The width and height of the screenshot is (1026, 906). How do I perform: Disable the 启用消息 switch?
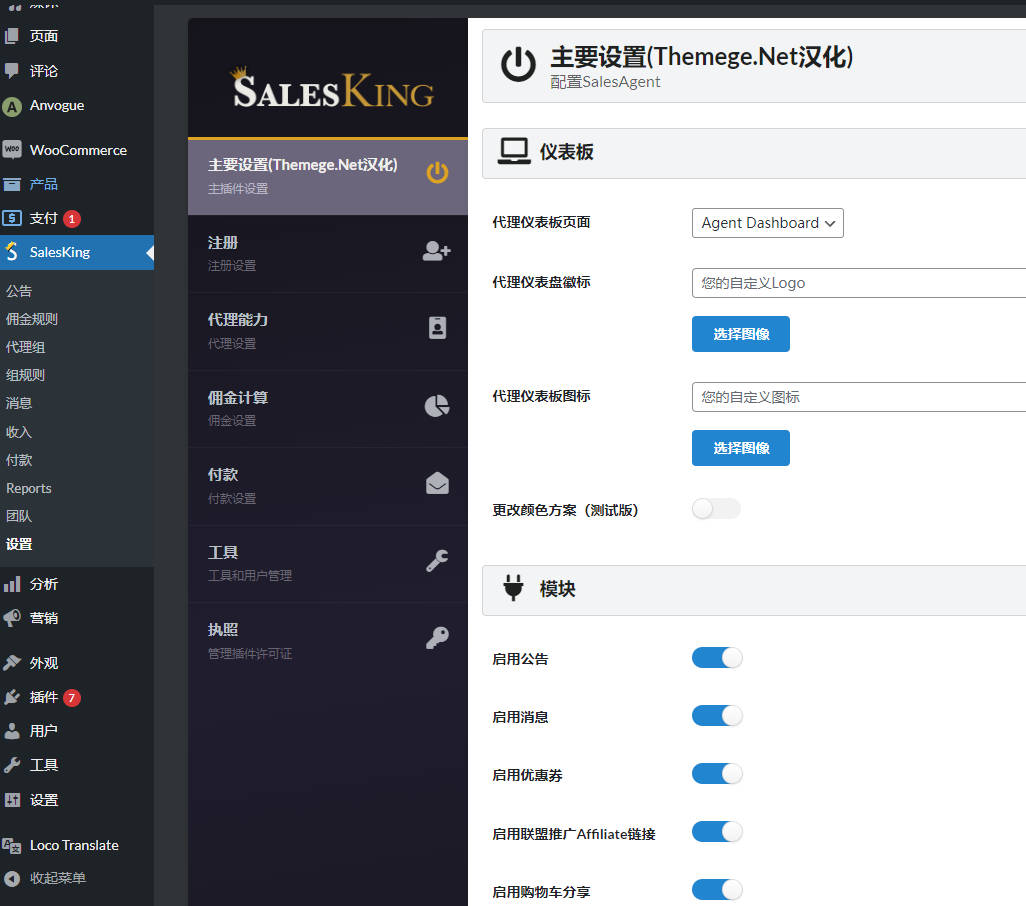tap(717, 716)
